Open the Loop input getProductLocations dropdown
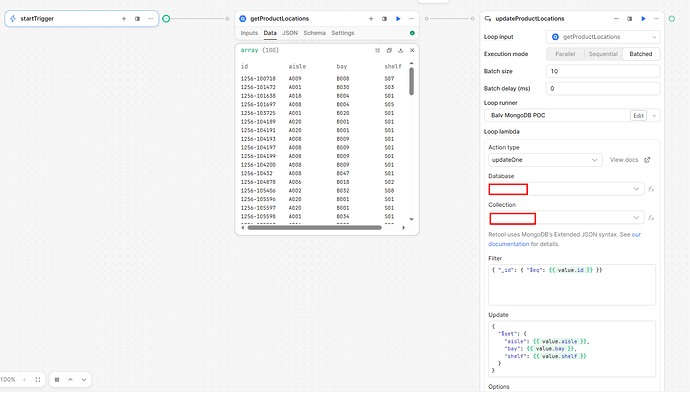Viewport: 690px width, 393px height. [603, 37]
